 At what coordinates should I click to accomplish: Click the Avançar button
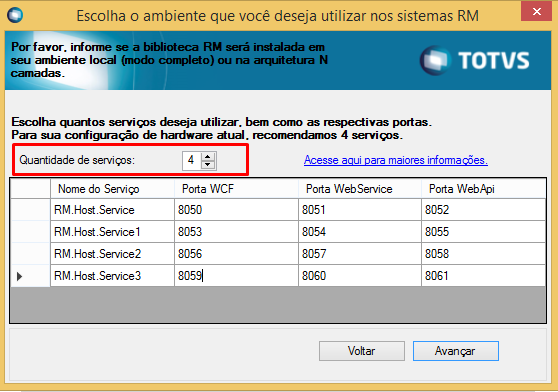(456, 351)
